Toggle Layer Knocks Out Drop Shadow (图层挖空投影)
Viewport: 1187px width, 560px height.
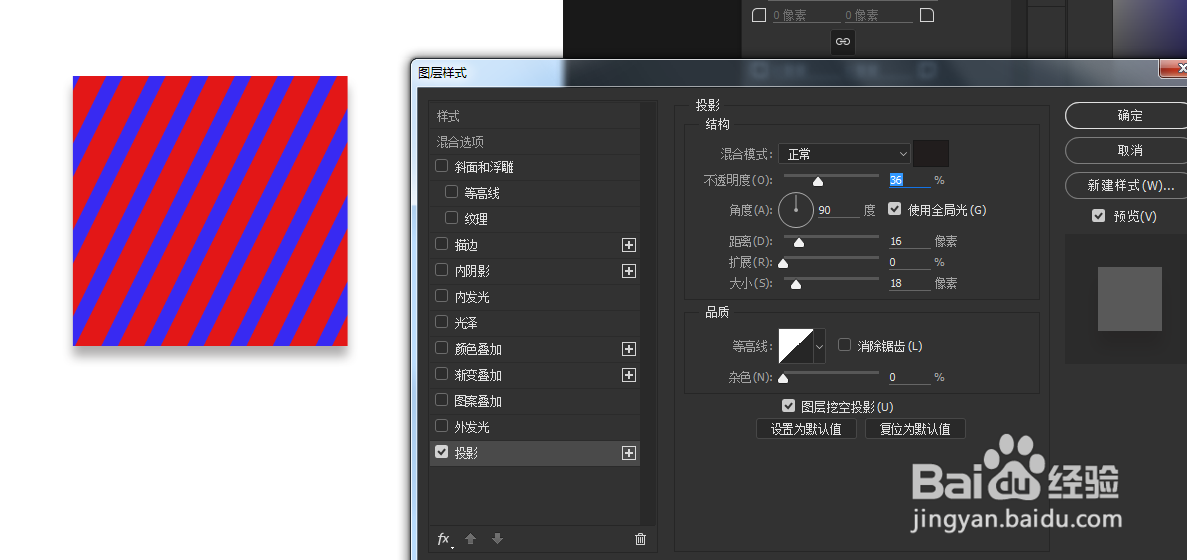click(788, 406)
